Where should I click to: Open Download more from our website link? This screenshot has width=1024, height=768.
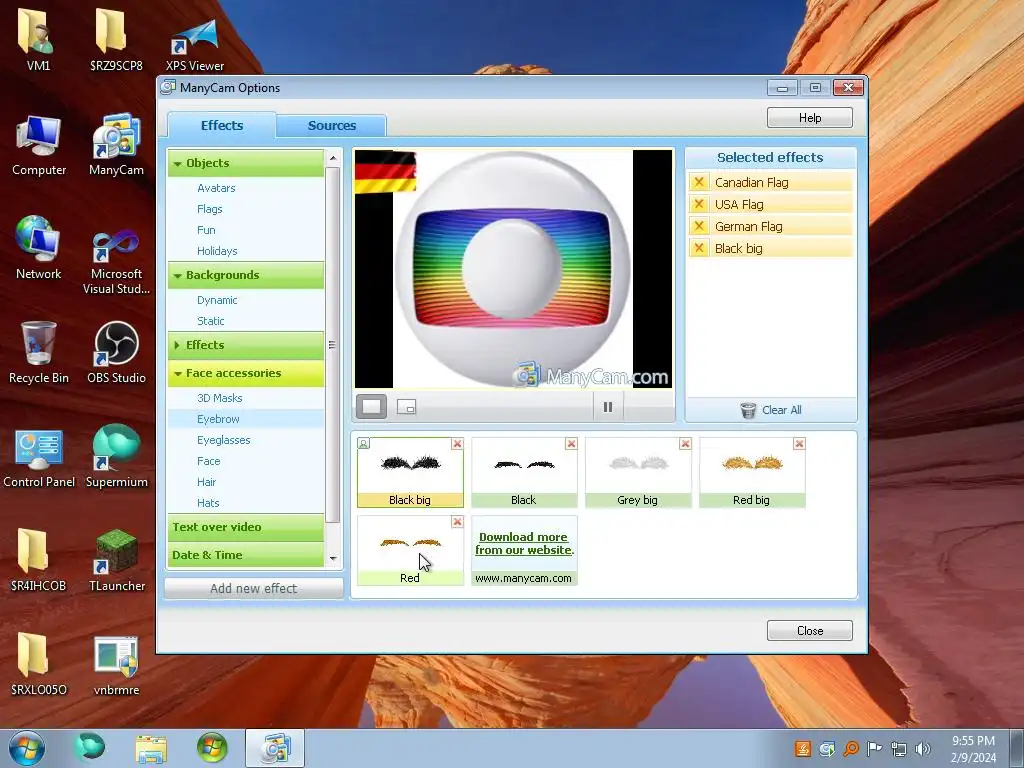(524, 543)
